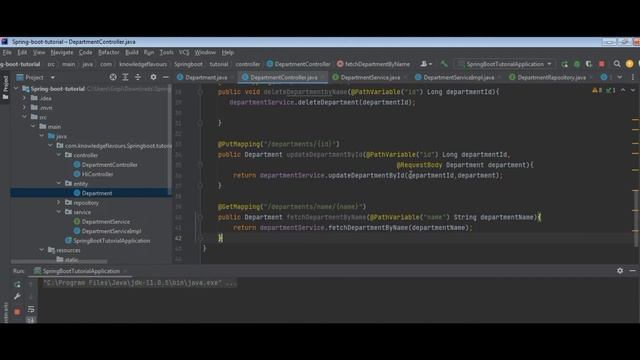Screen dimensions: 640x360
Task: Open the Navigate menu
Action: (62, 53)
